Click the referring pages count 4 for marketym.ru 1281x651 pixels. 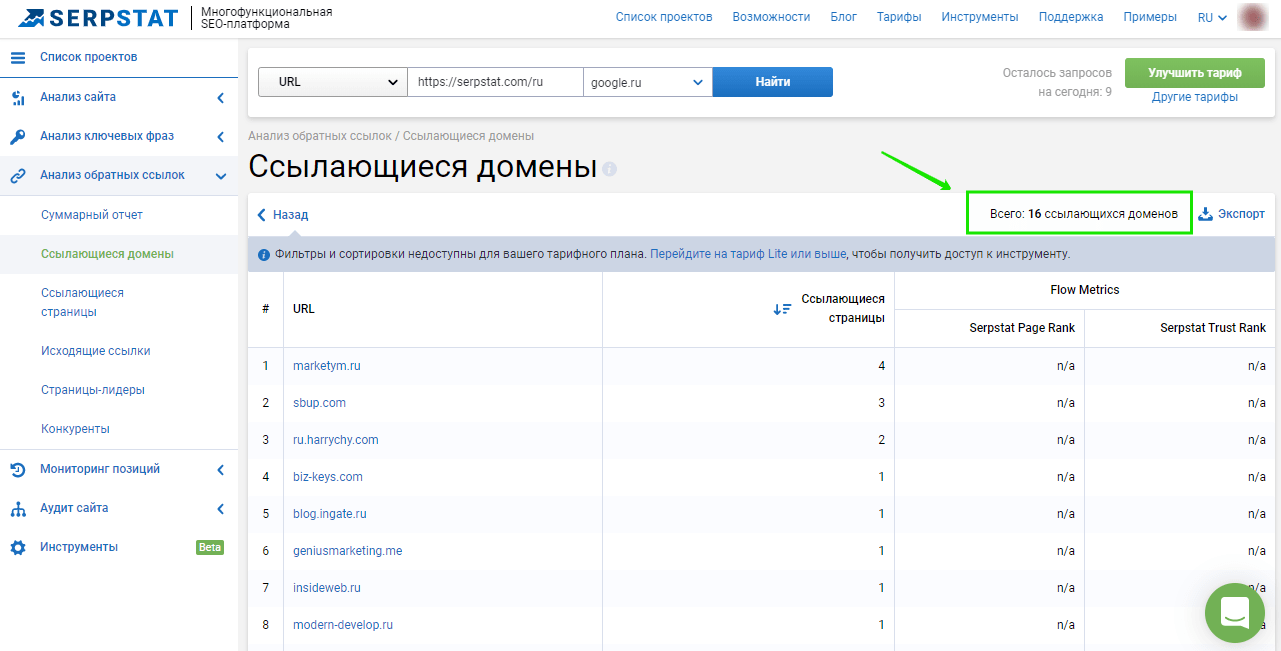[882, 366]
